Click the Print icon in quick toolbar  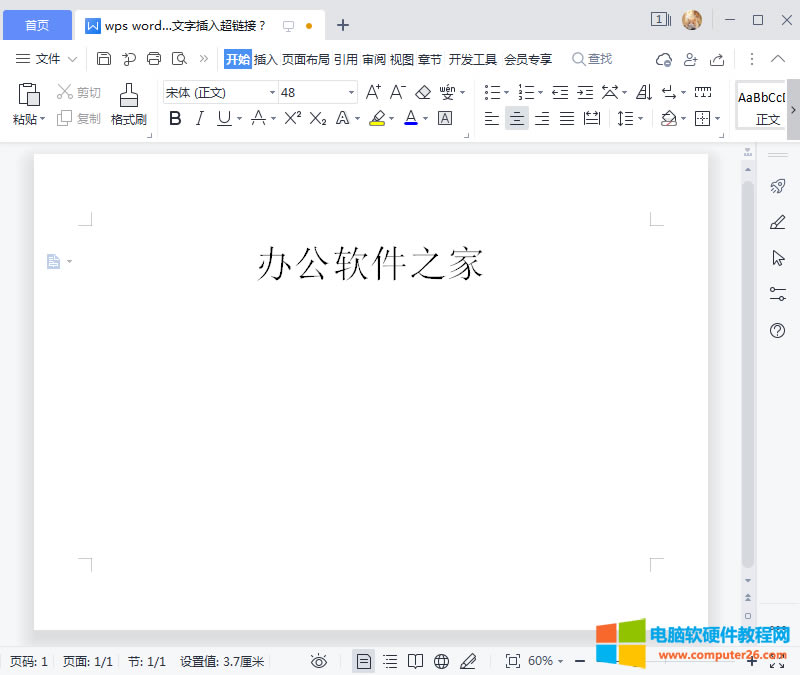point(154,59)
